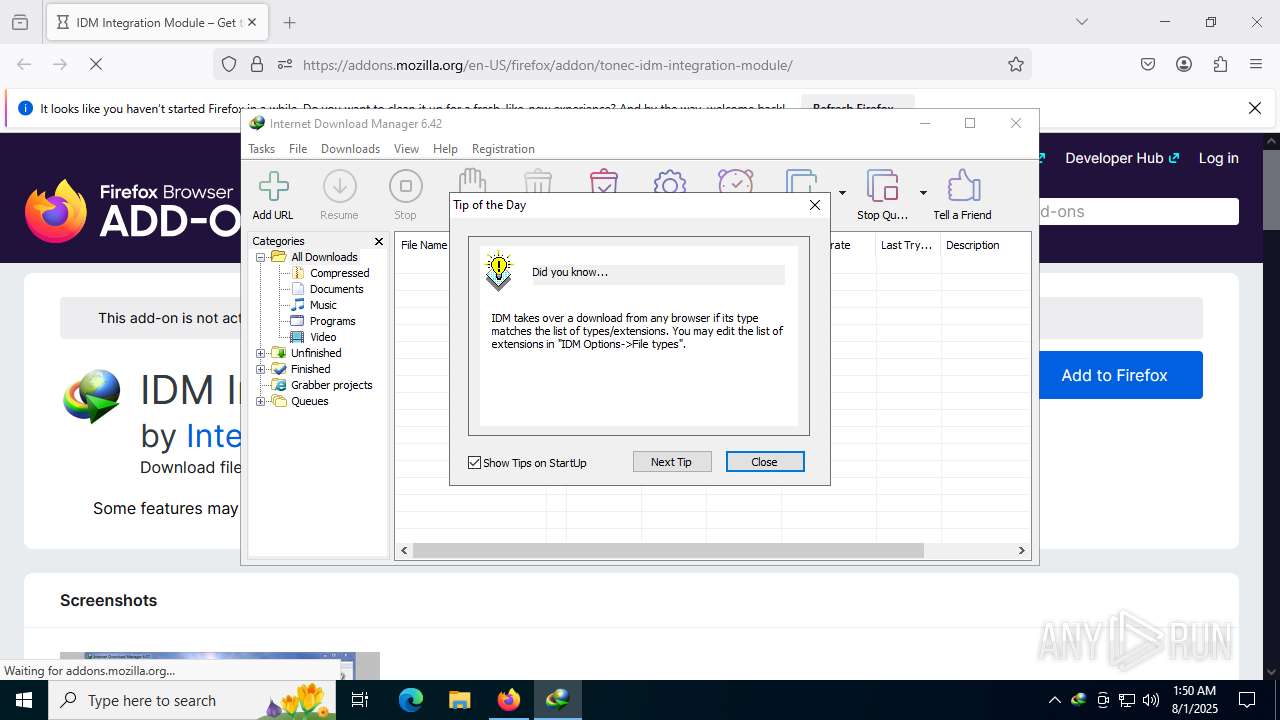The height and width of the screenshot is (720, 1280).
Task: Click the horizontal scrollbar in download list
Action: (668, 550)
